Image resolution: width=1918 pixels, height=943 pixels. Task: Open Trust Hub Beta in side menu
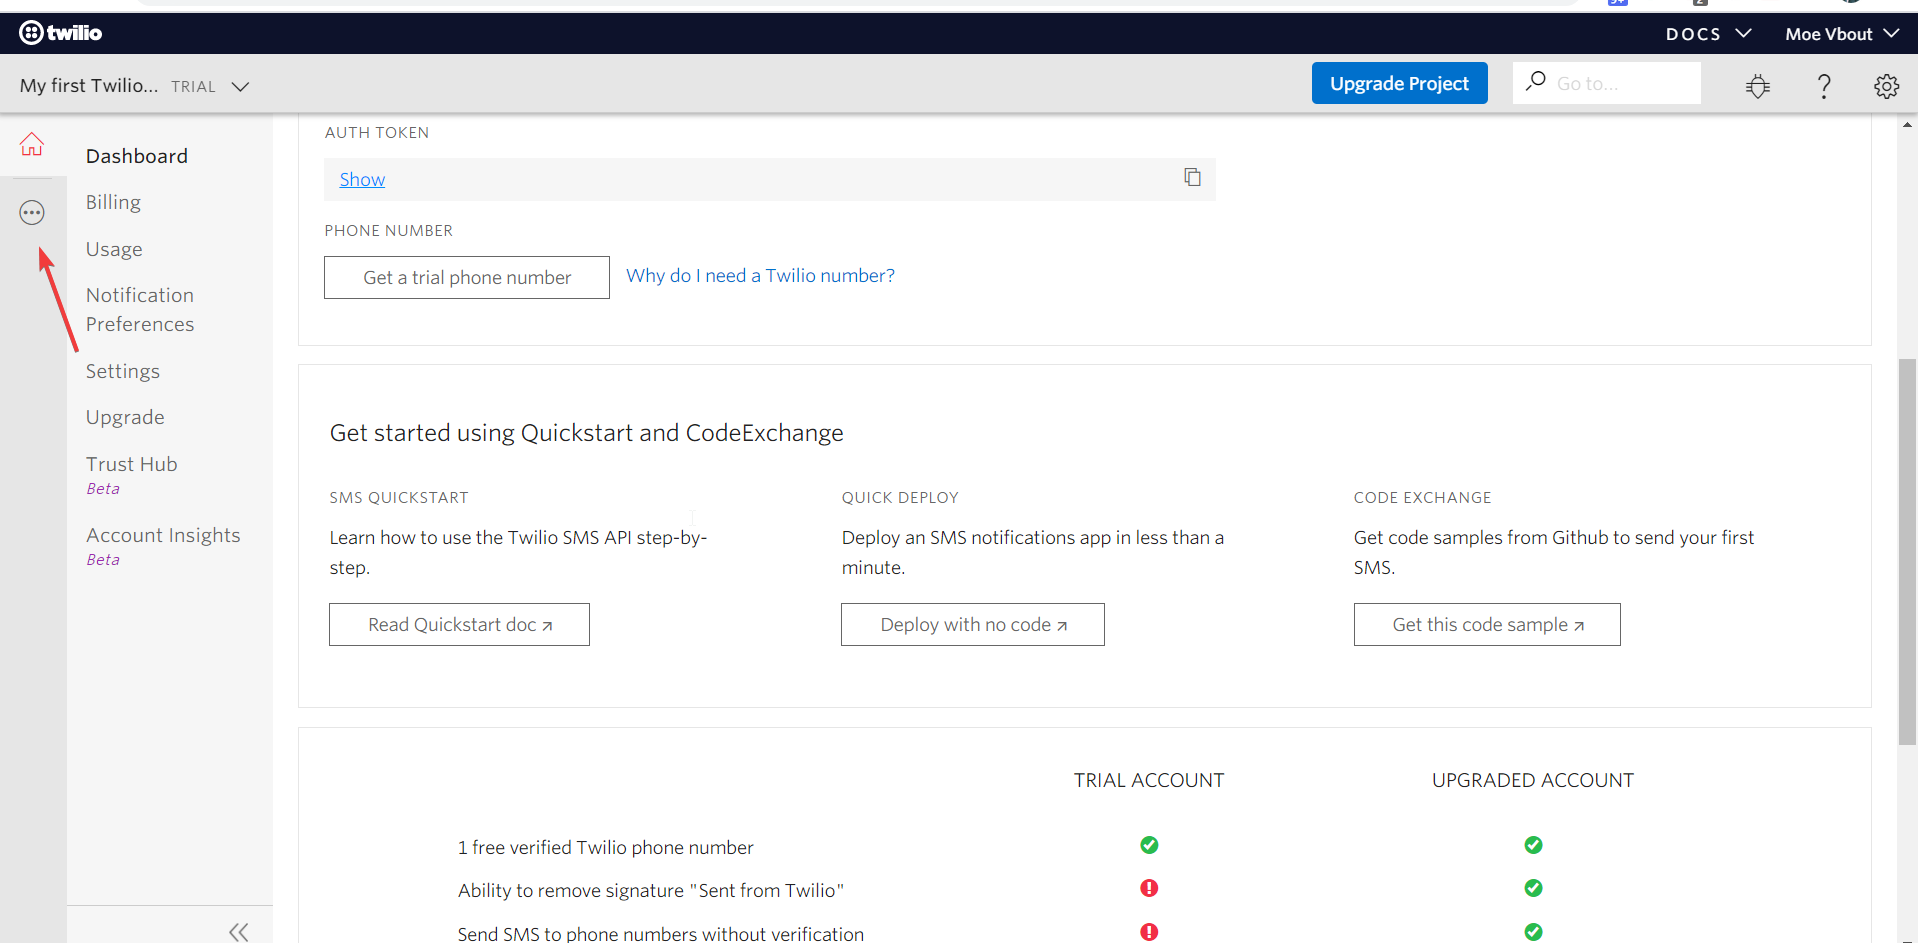[x=132, y=475]
